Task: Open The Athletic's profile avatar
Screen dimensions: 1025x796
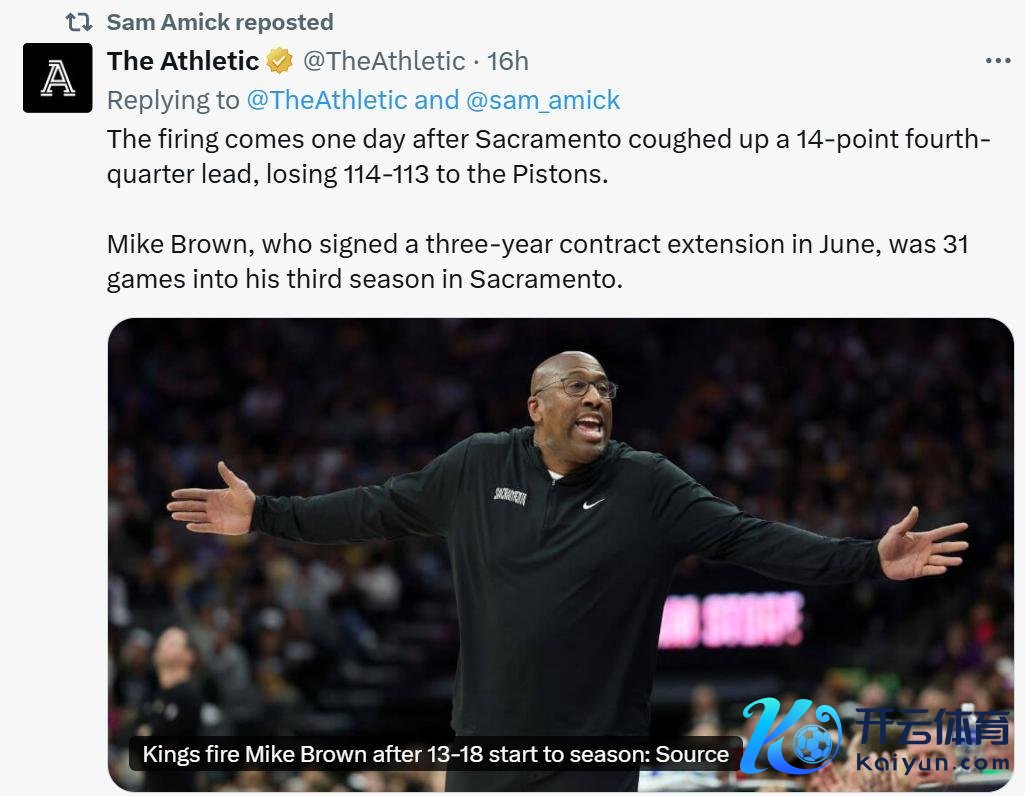Action: pyautogui.click(x=57, y=78)
